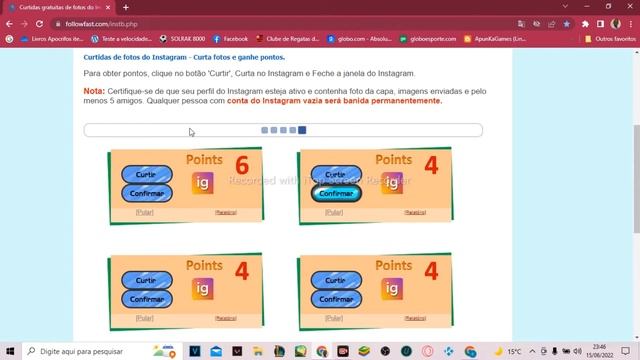640x360 pixels.
Task: Open the taskbar weather widget
Action: [x=164, y=351]
